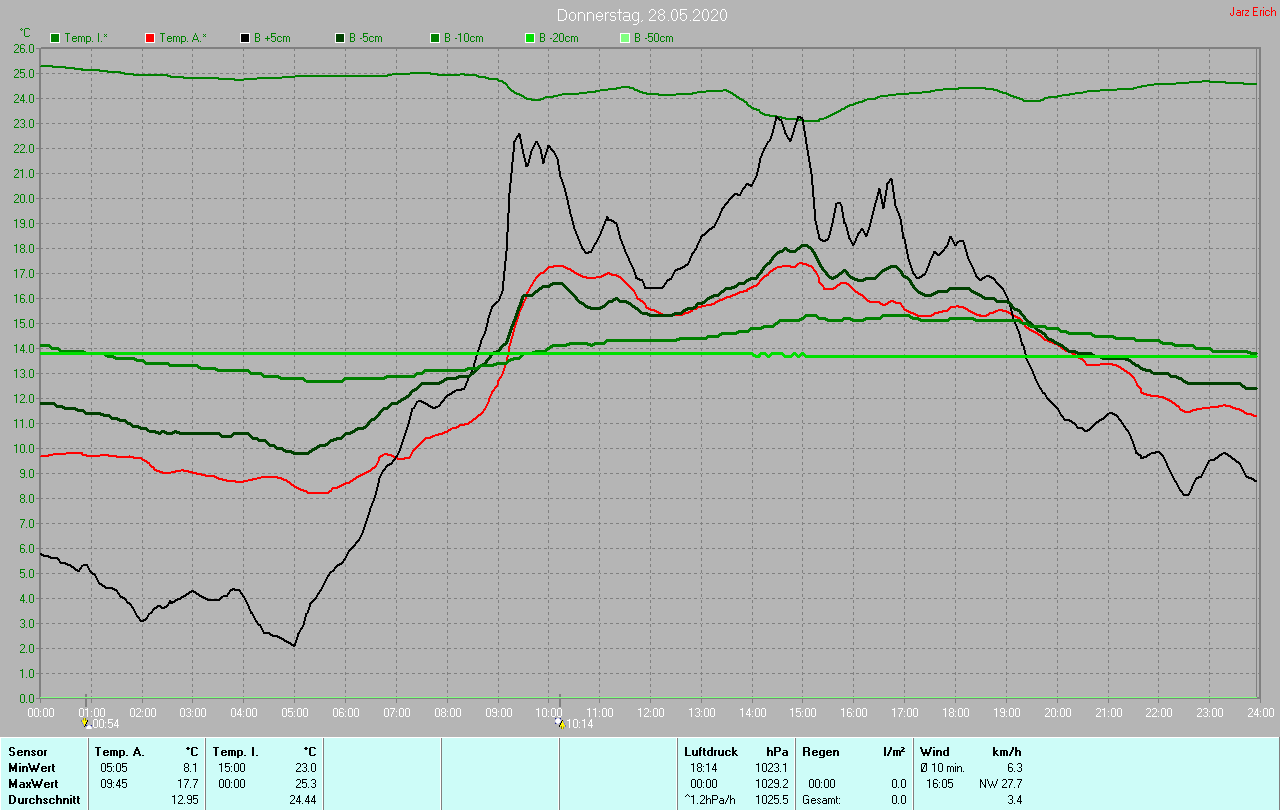Viewport: 1280px width, 810px height.
Task: Click the moonset icon at 00:54
Action: (x=86, y=721)
